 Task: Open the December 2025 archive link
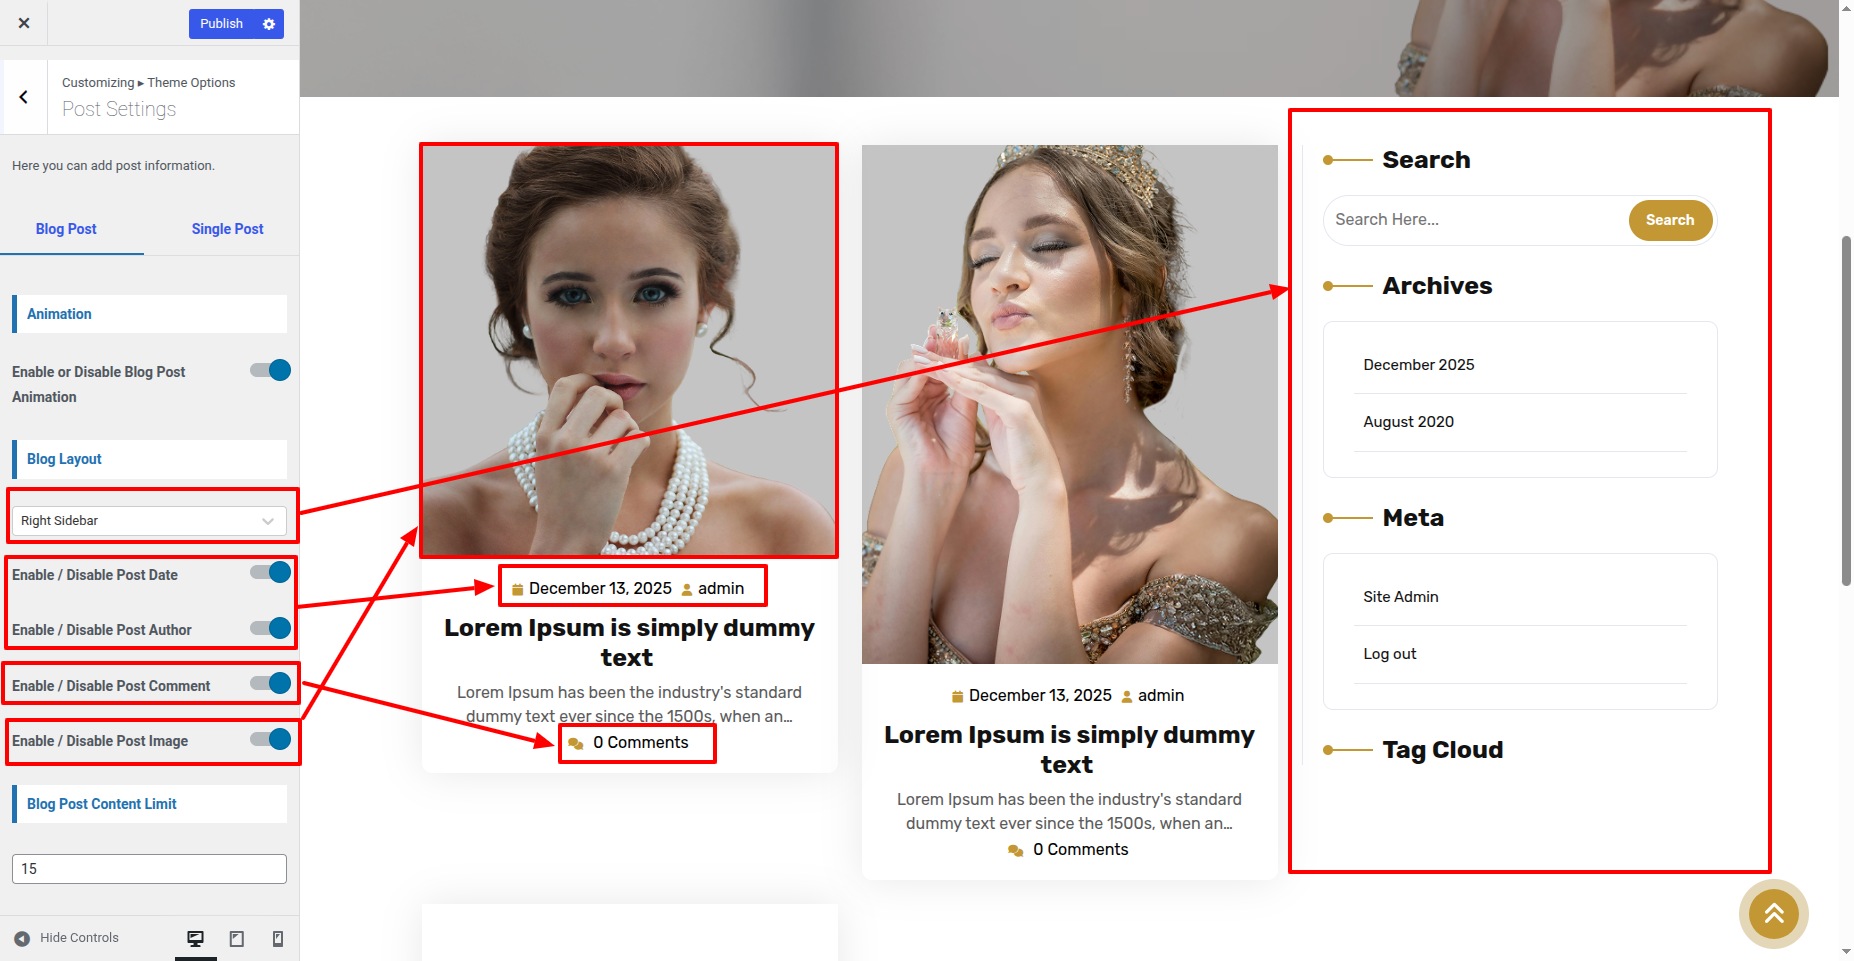[x=1418, y=365]
